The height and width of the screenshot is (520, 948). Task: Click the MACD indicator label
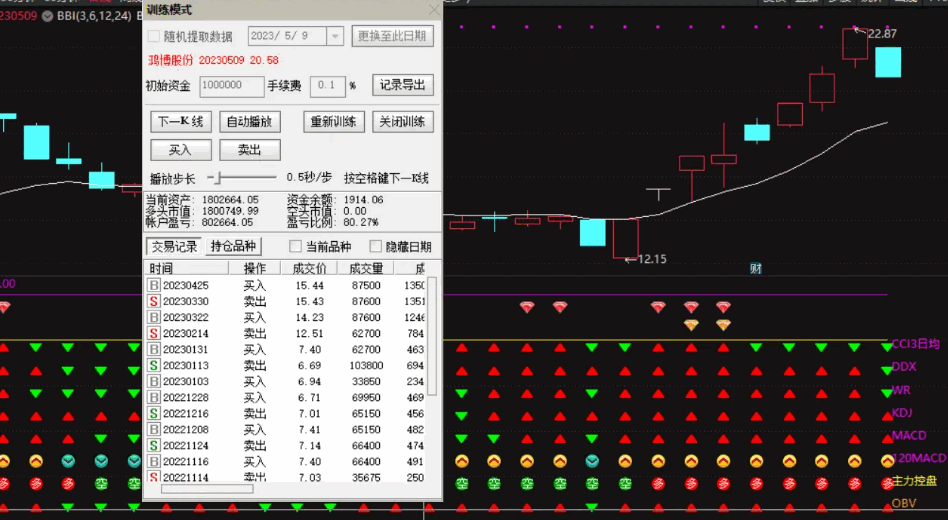coord(909,435)
